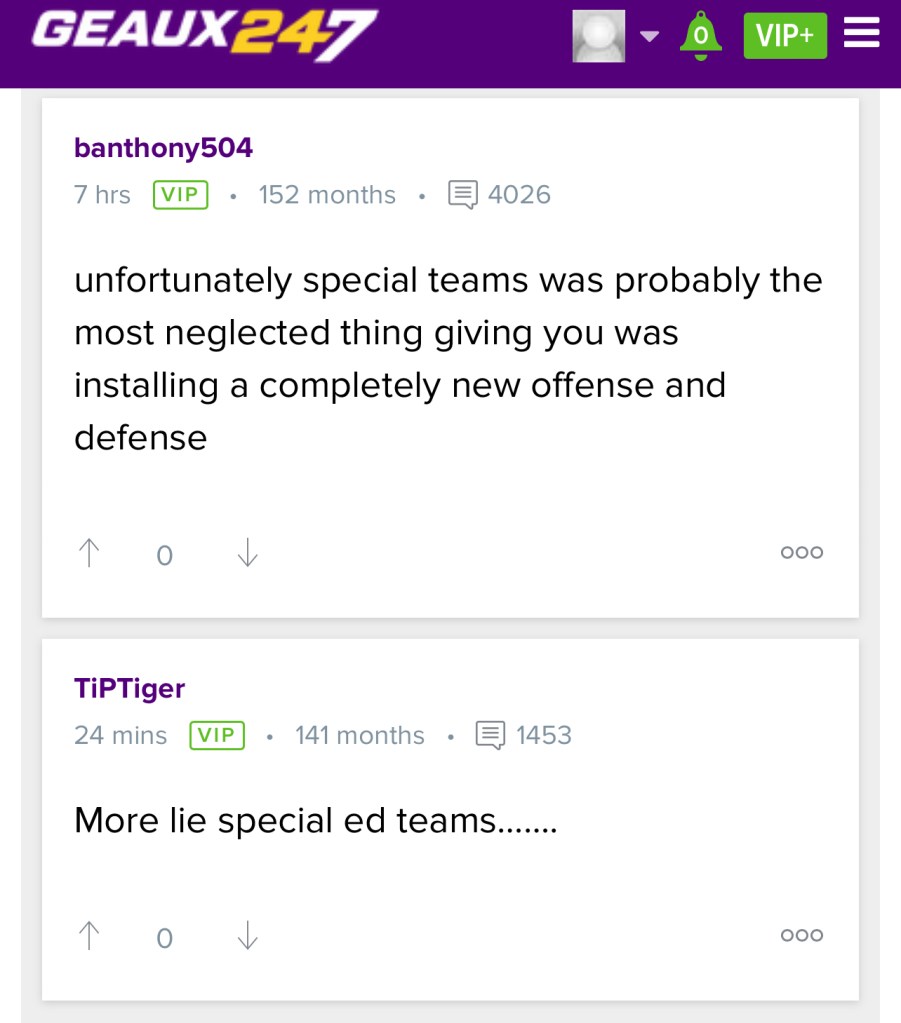
Task: Downvote banthony504's post
Action: 247,553
